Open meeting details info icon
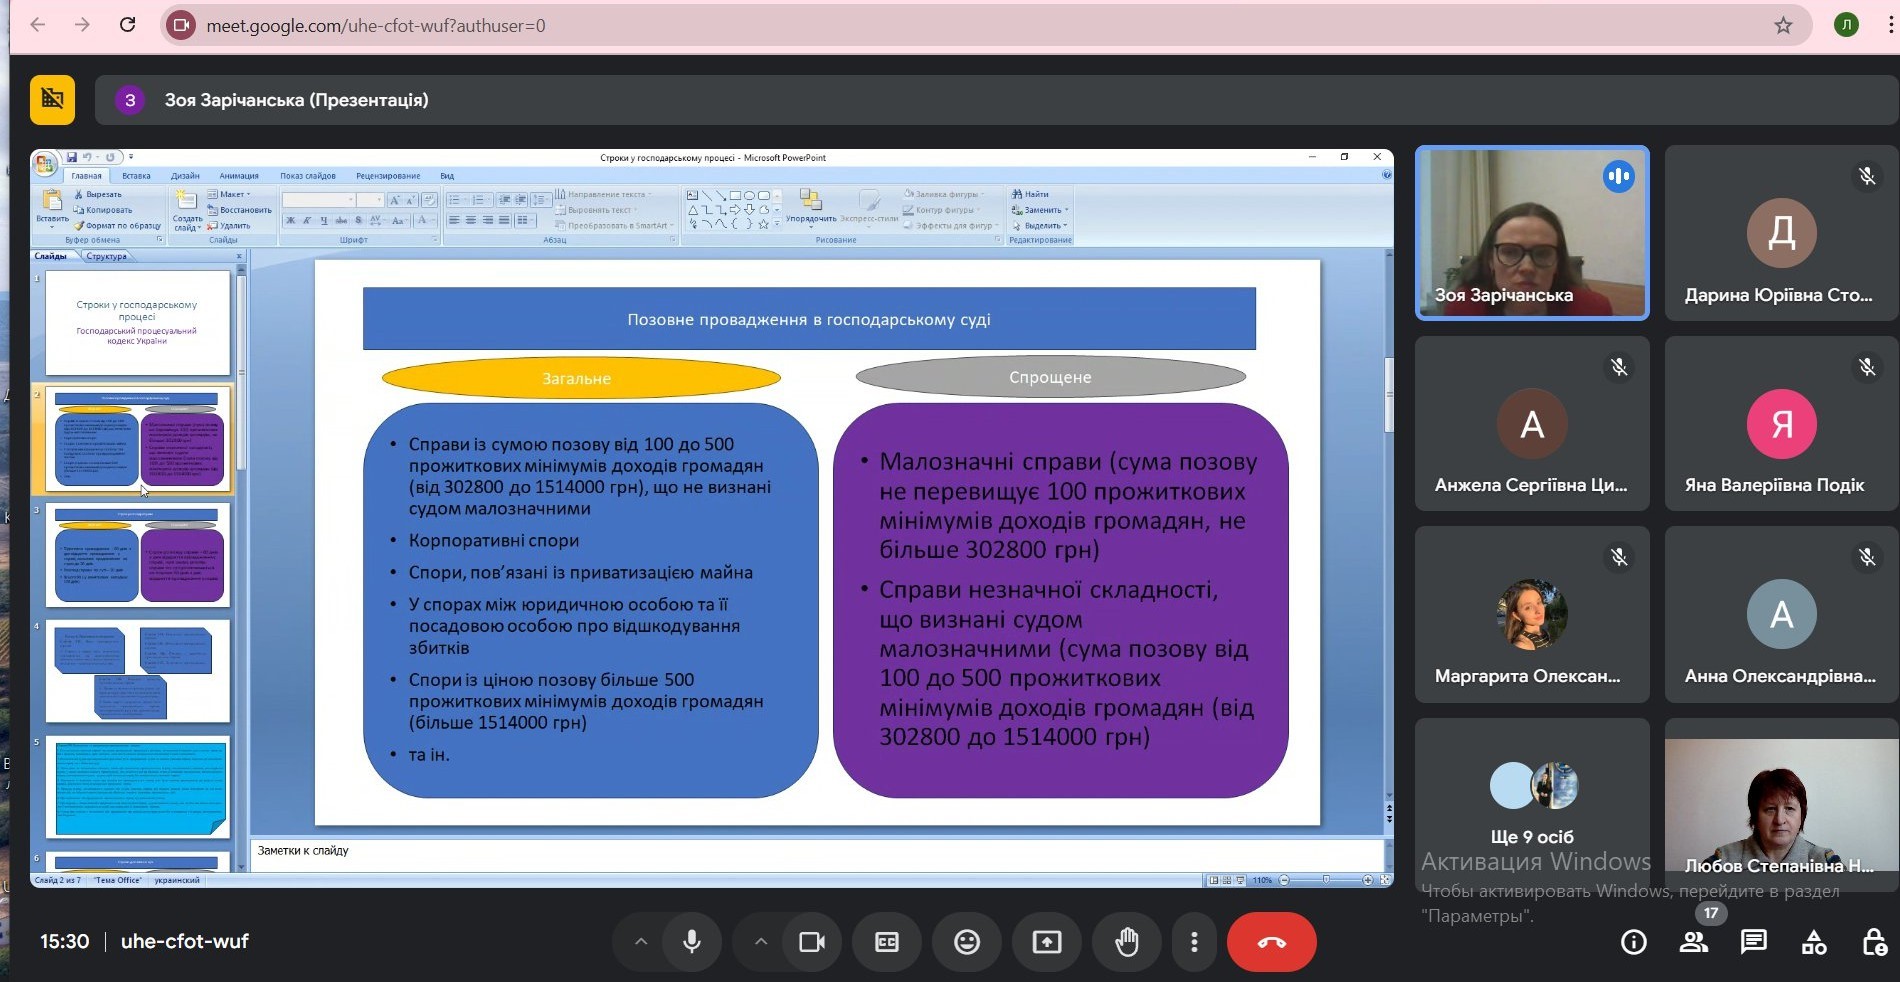The height and width of the screenshot is (982, 1900). 1633,942
